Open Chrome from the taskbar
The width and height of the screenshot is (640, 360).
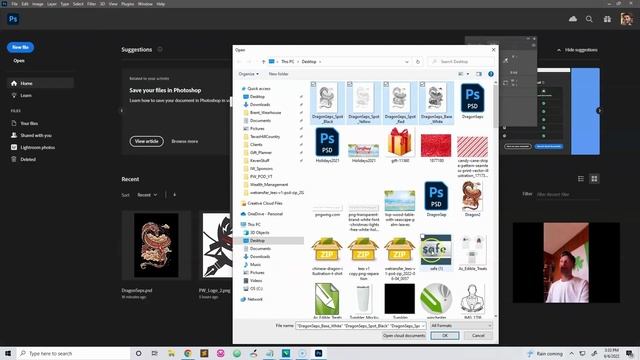coord(188,353)
